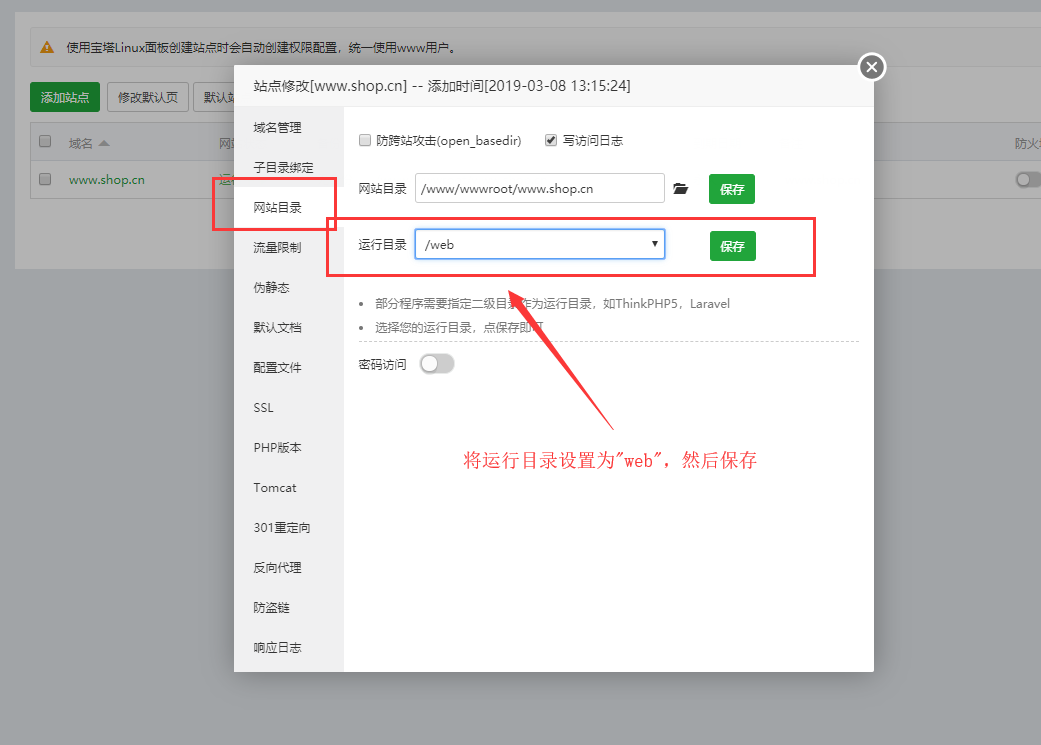Click the folder browse icon beside 网站目录
1041x745 pixels.
point(681,189)
